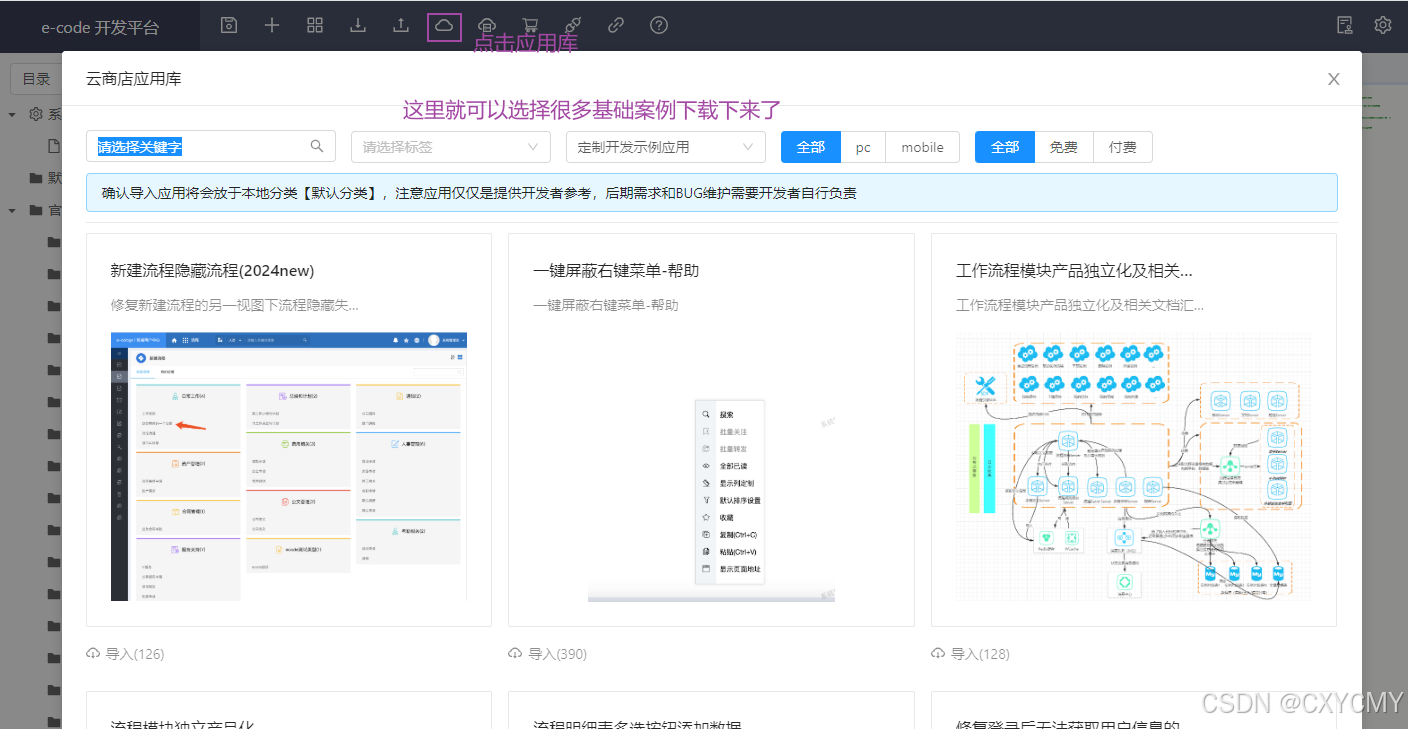Click the plus icon to create new item

click(271, 25)
